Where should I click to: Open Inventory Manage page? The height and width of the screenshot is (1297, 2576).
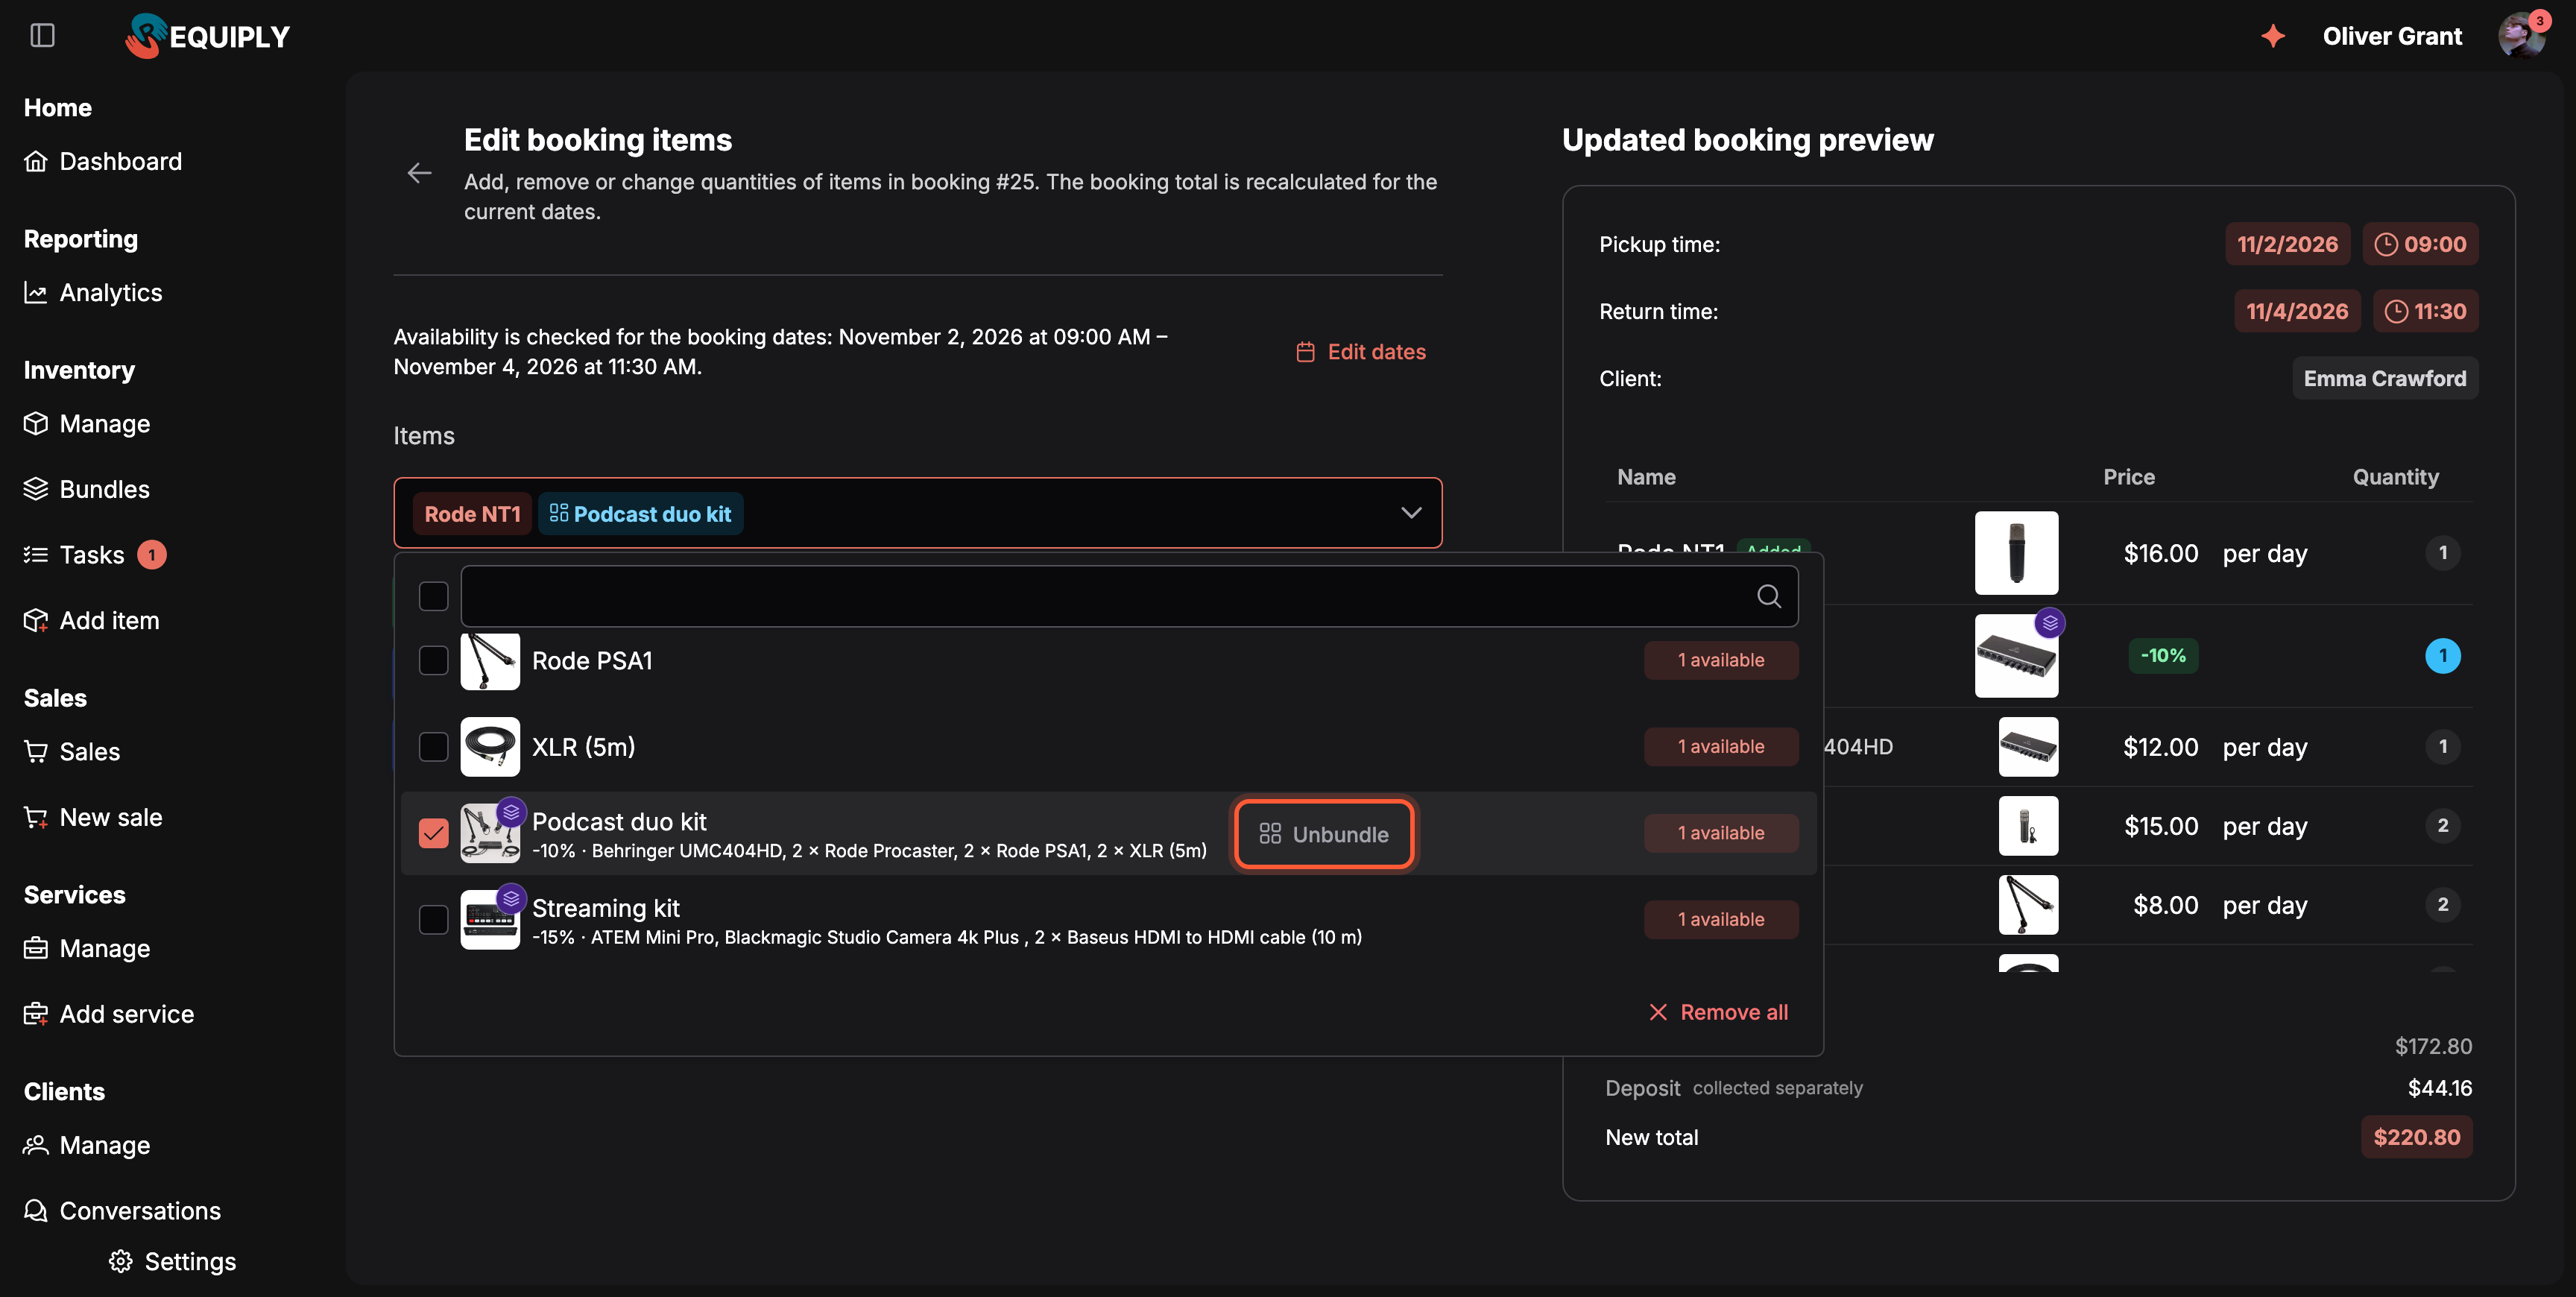pos(87,423)
